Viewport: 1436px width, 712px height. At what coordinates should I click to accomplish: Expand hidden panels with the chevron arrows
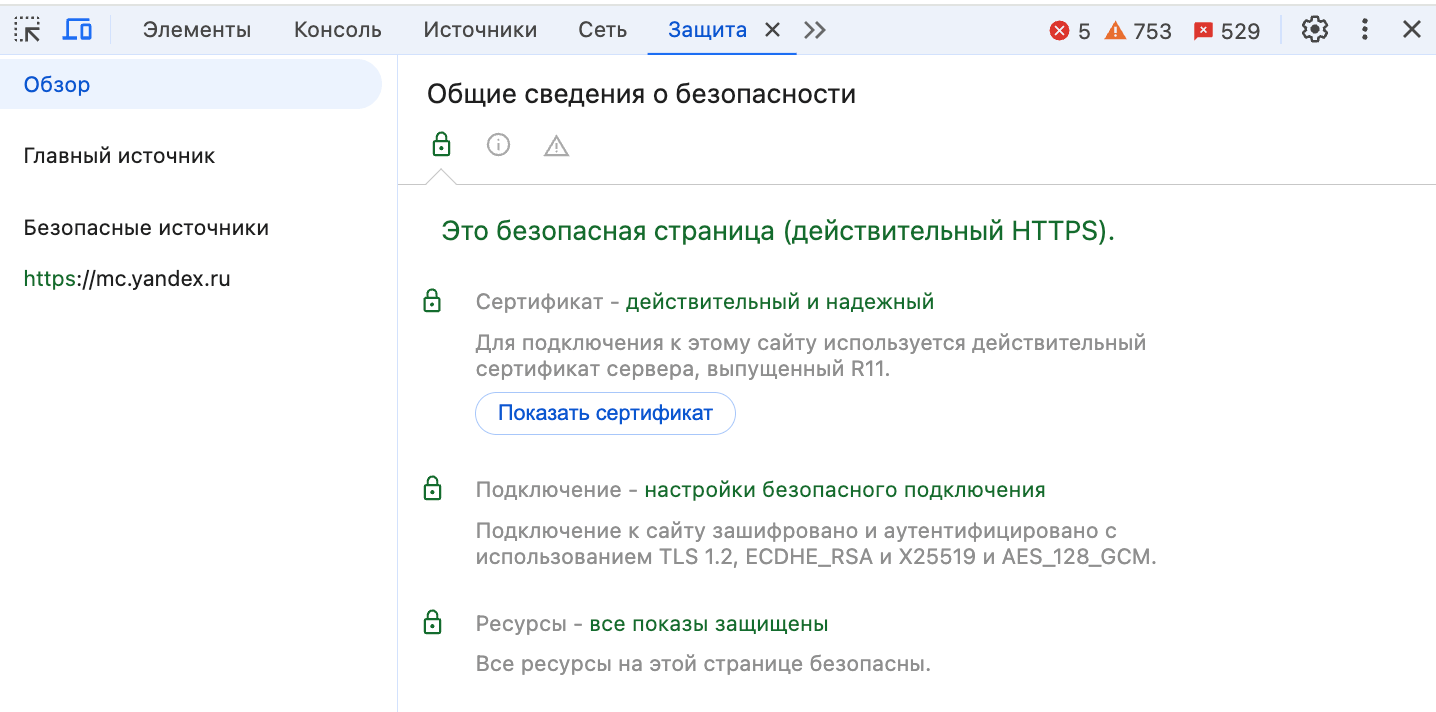[813, 30]
